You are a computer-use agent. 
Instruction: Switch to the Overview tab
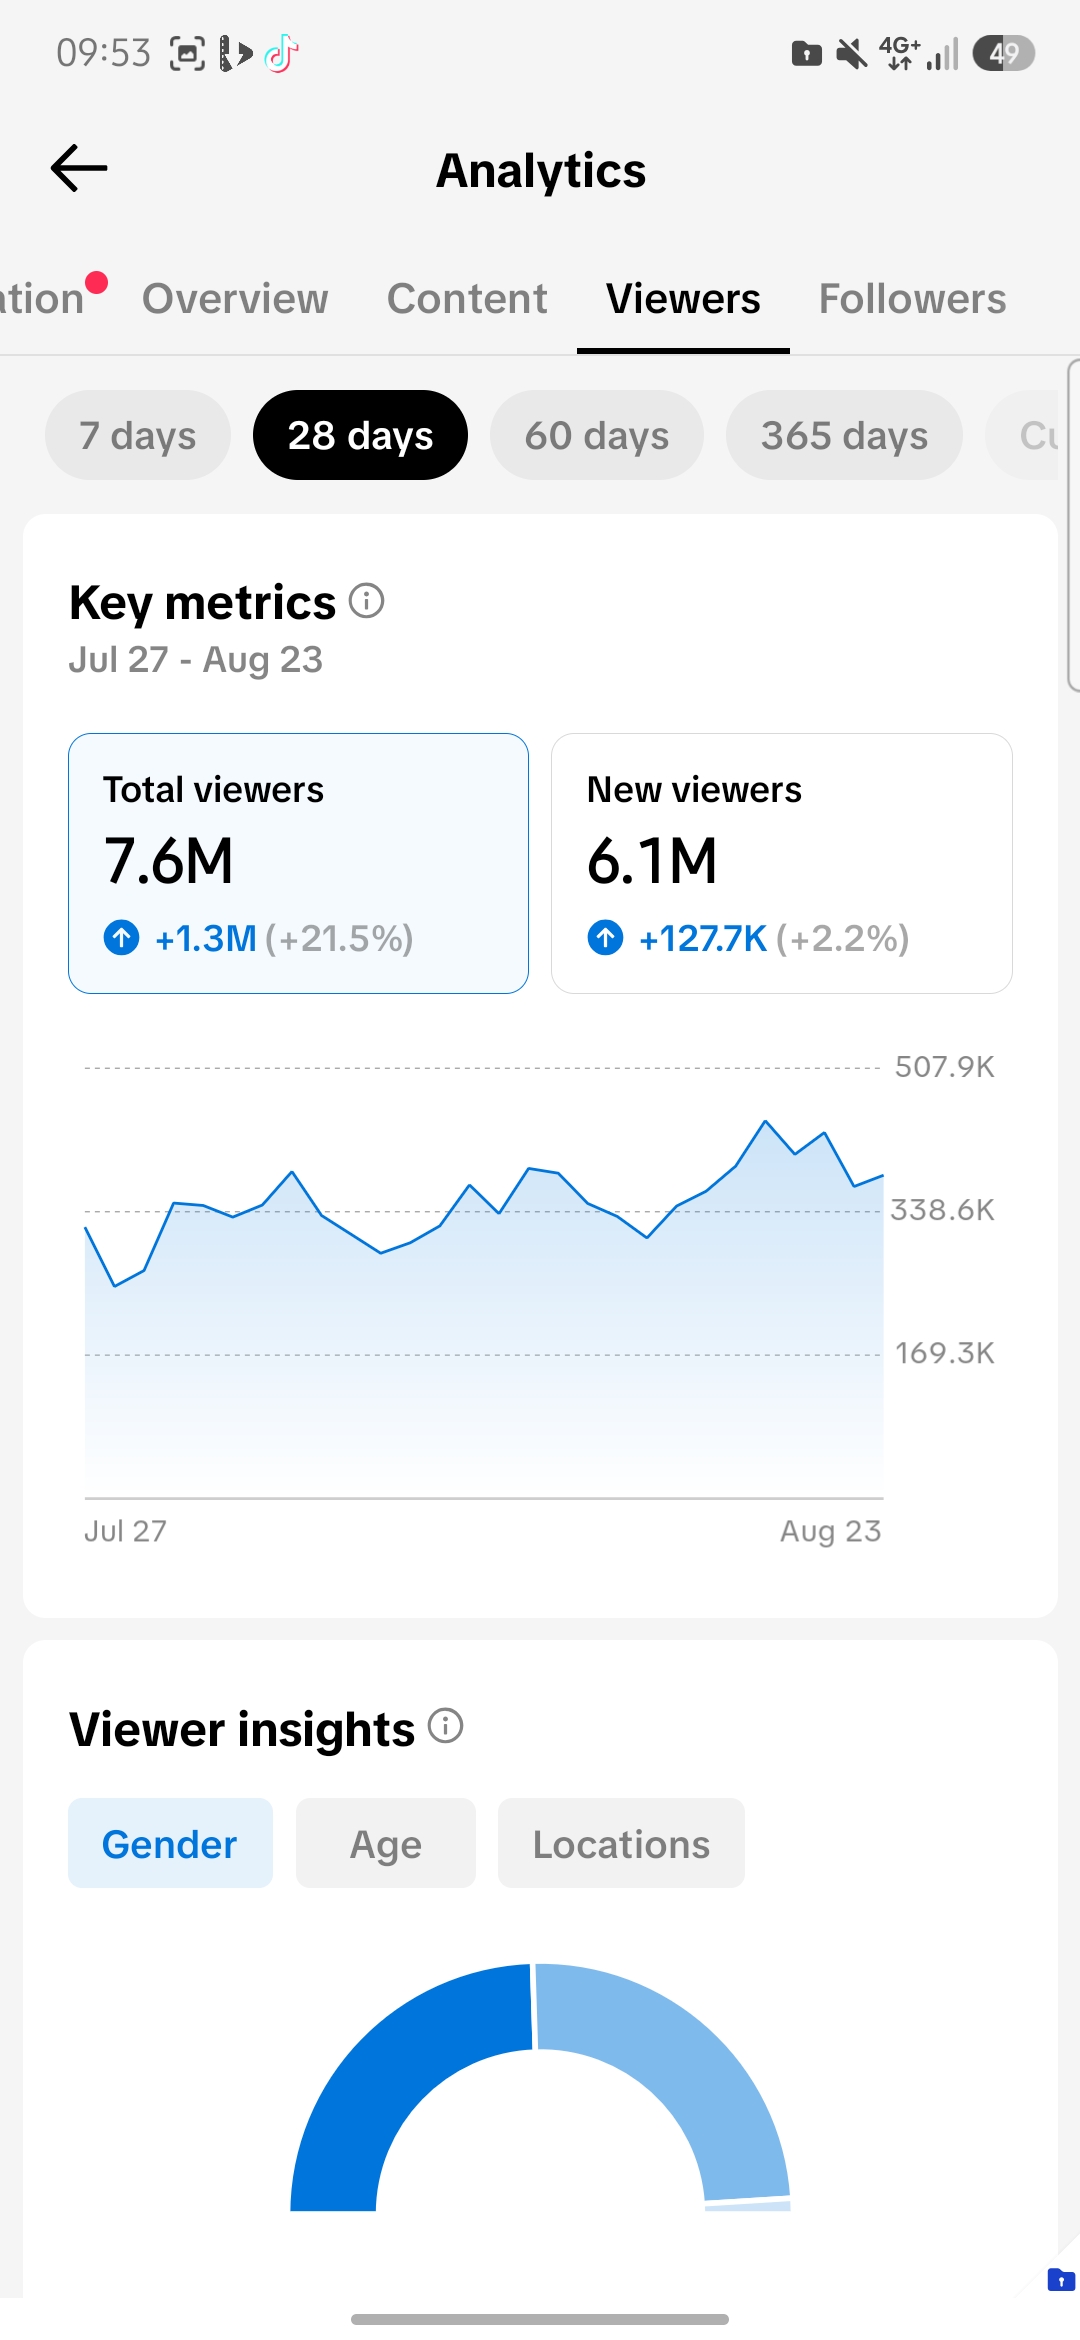click(235, 298)
